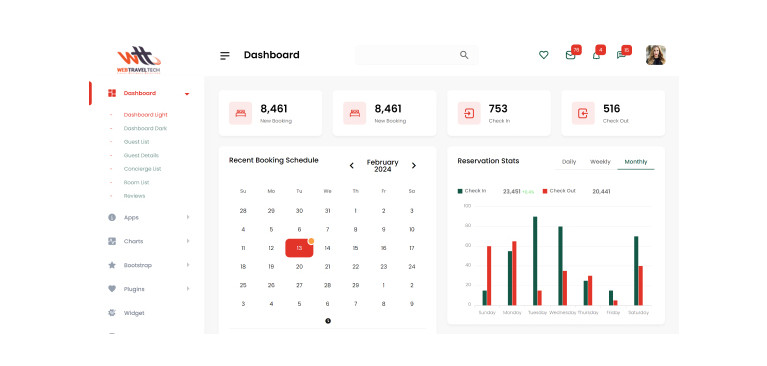This screenshot has height=366, width=767.
Task: Open the bell notifications icon
Action: coord(596,55)
